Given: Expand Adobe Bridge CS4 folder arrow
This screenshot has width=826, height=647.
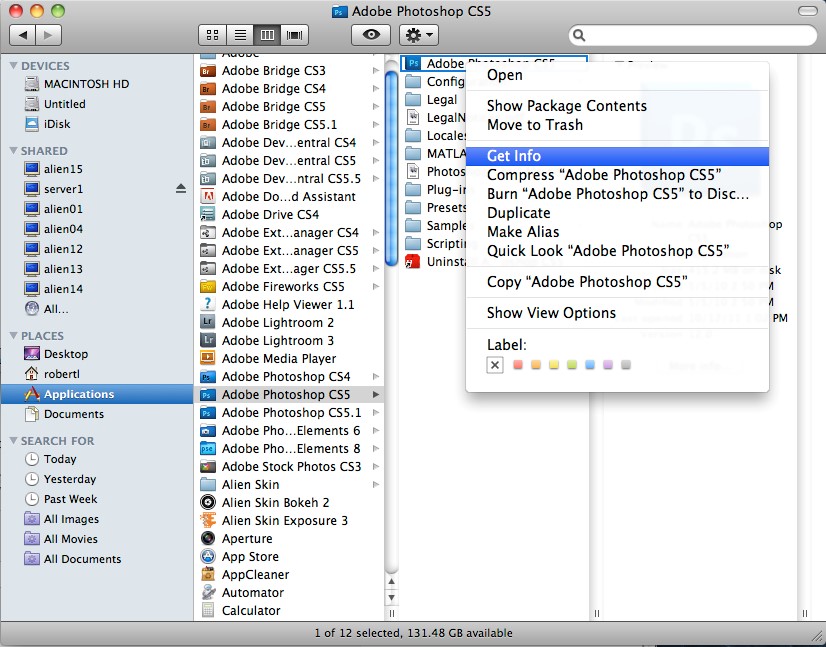Looking at the screenshot, I should coord(376,89).
